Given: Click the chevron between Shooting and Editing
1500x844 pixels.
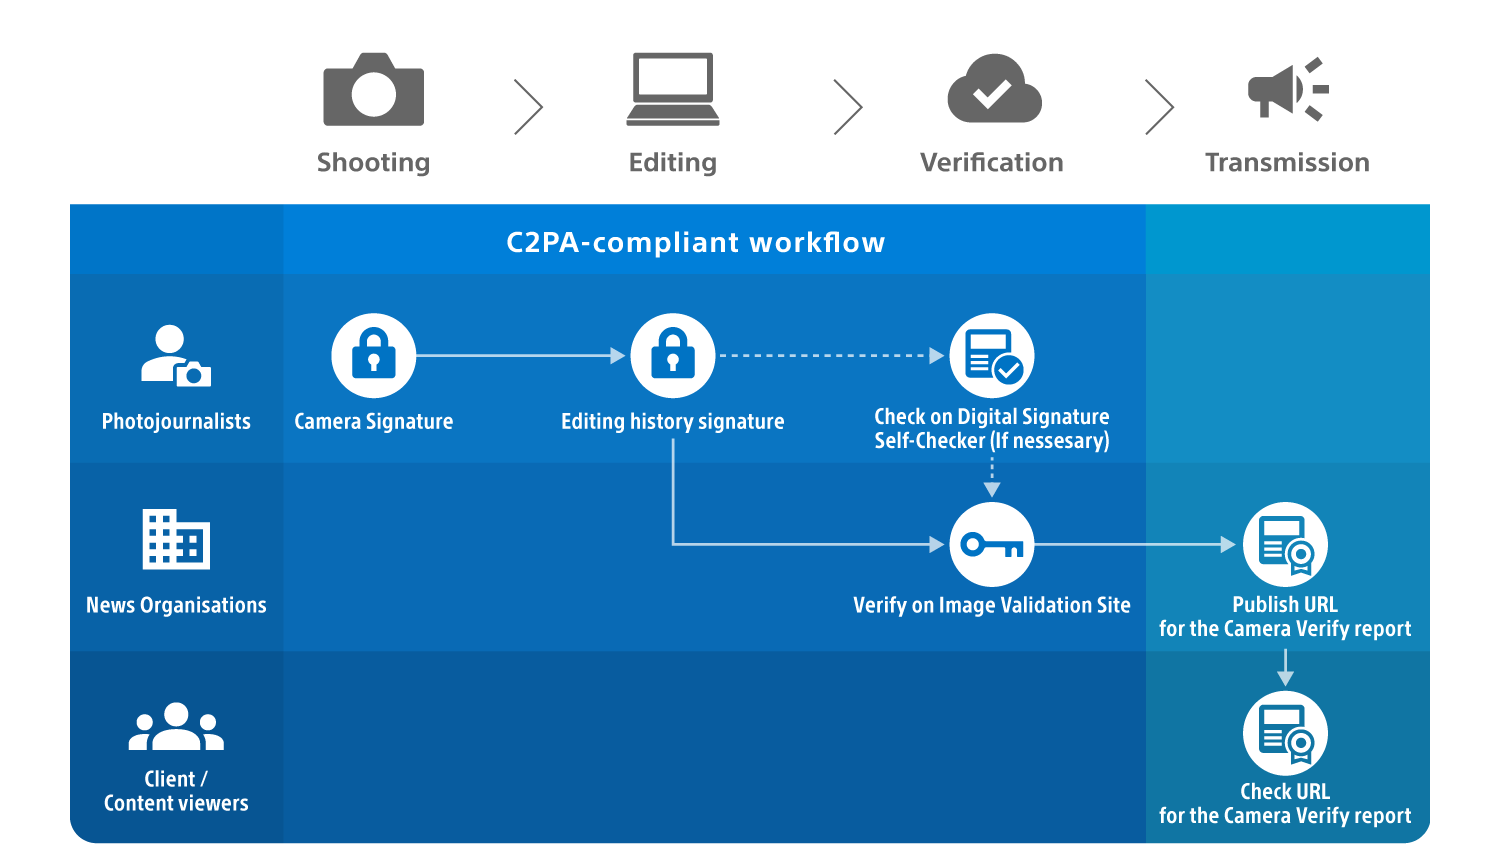Looking at the screenshot, I should (529, 107).
